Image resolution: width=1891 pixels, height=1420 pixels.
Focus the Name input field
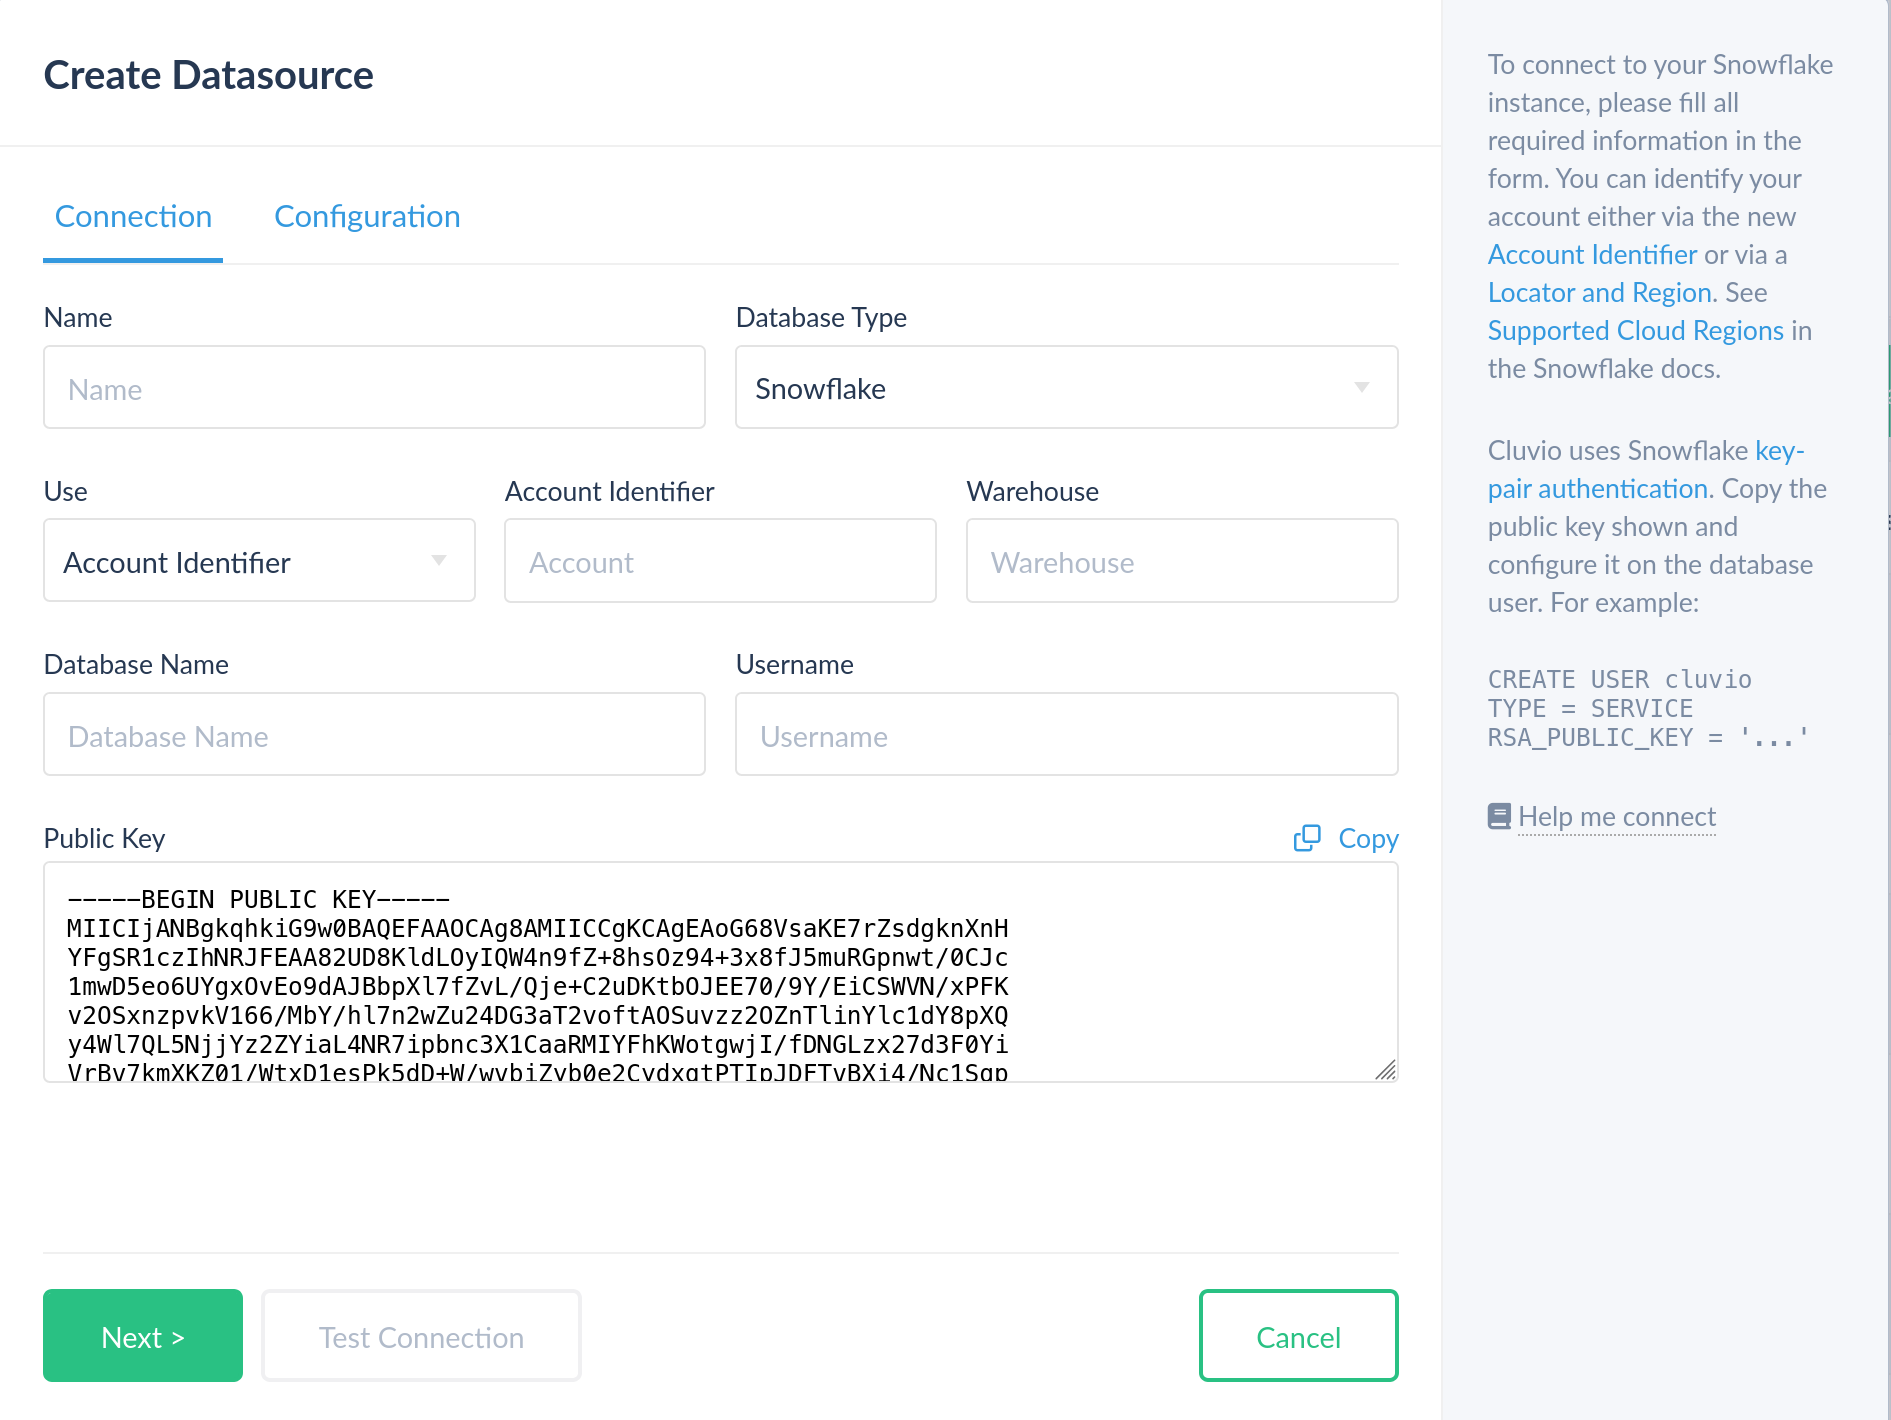(x=374, y=388)
